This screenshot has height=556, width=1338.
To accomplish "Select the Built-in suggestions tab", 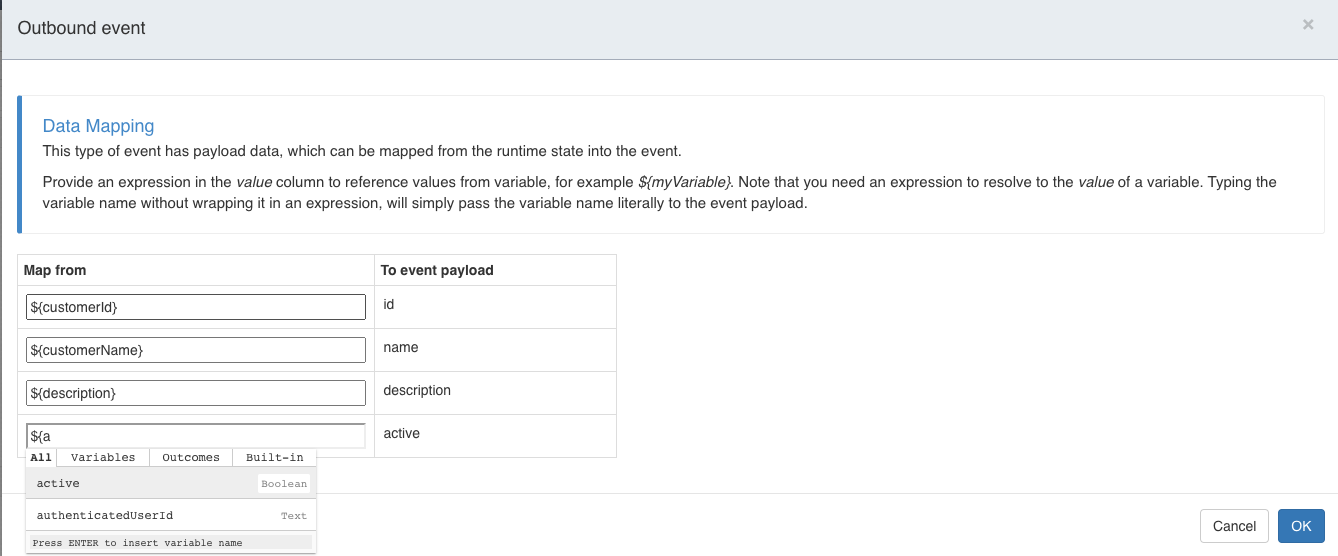I will coord(275,457).
